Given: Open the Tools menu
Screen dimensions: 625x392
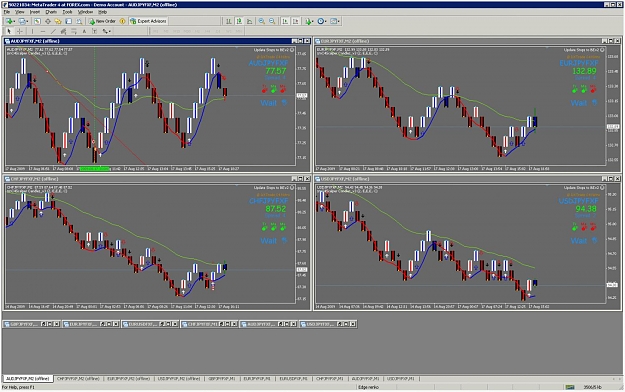Looking at the screenshot, I should [x=67, y=12].
